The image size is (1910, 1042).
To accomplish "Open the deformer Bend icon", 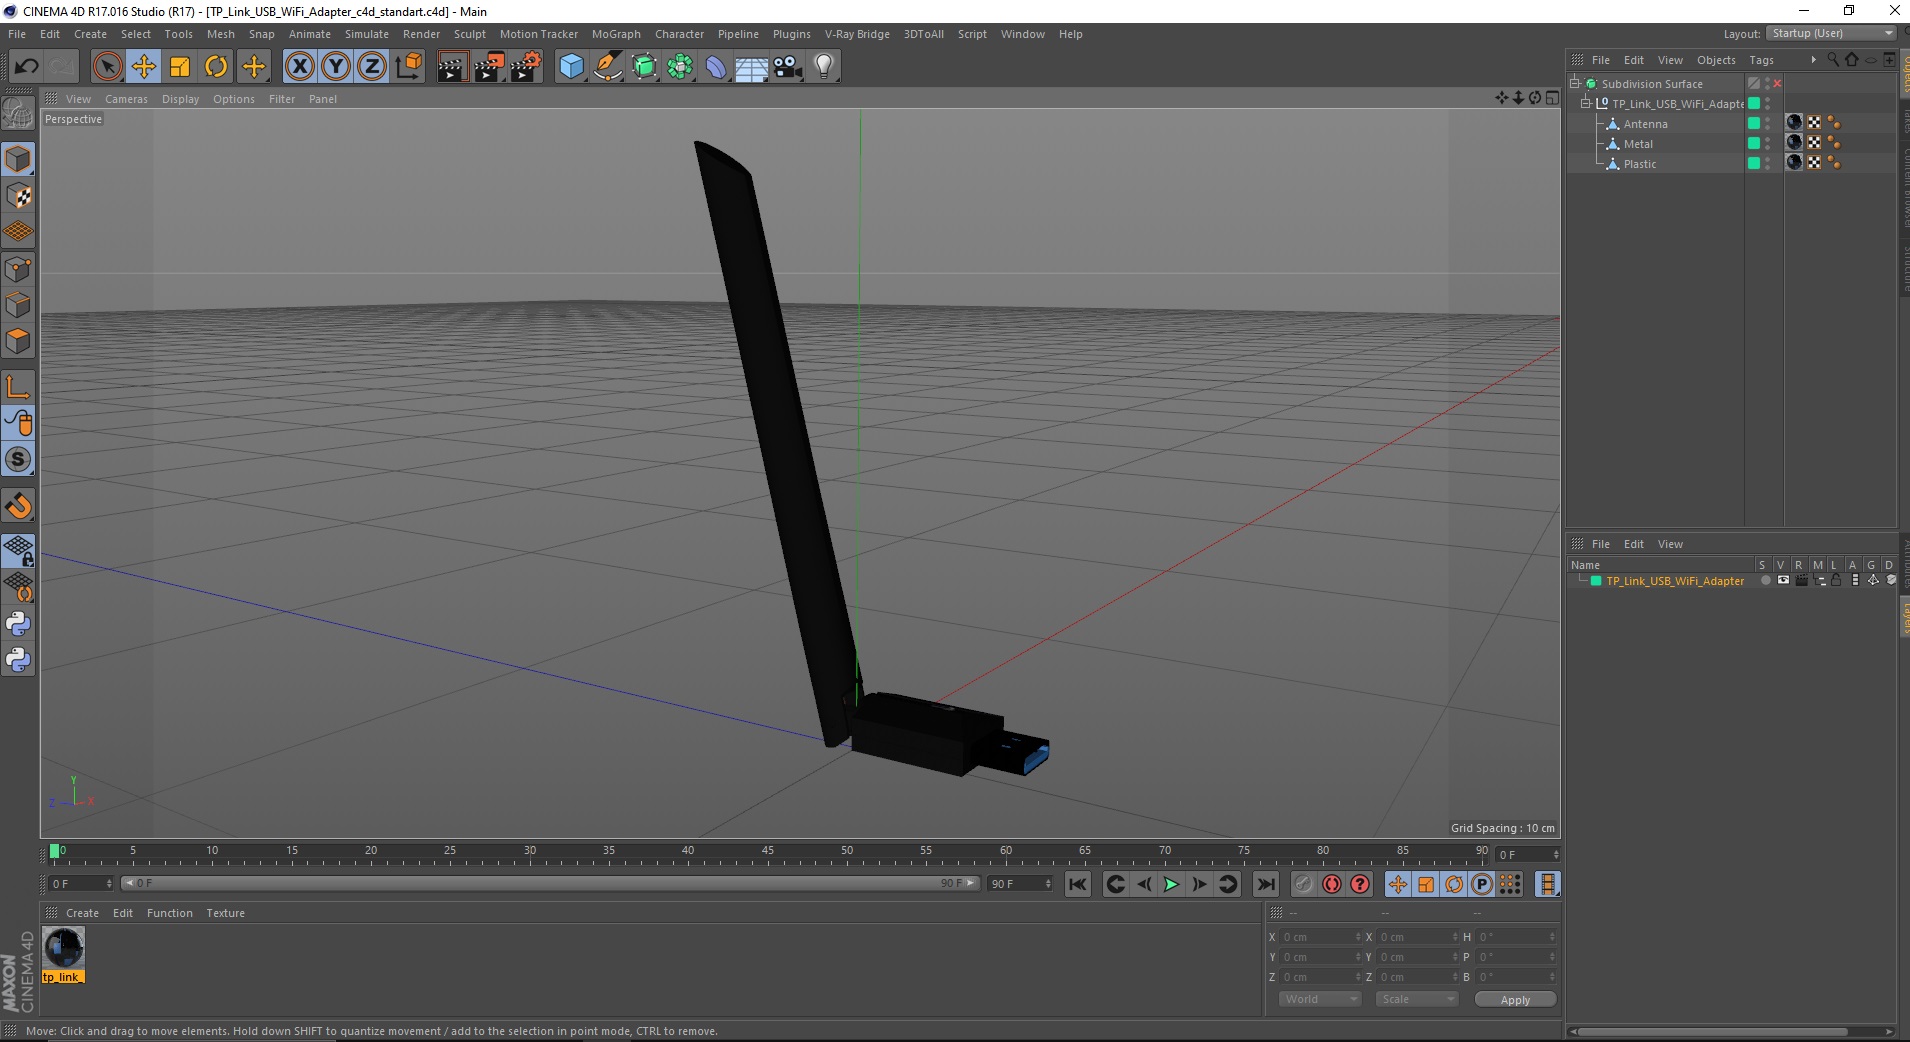I will 716,67.
